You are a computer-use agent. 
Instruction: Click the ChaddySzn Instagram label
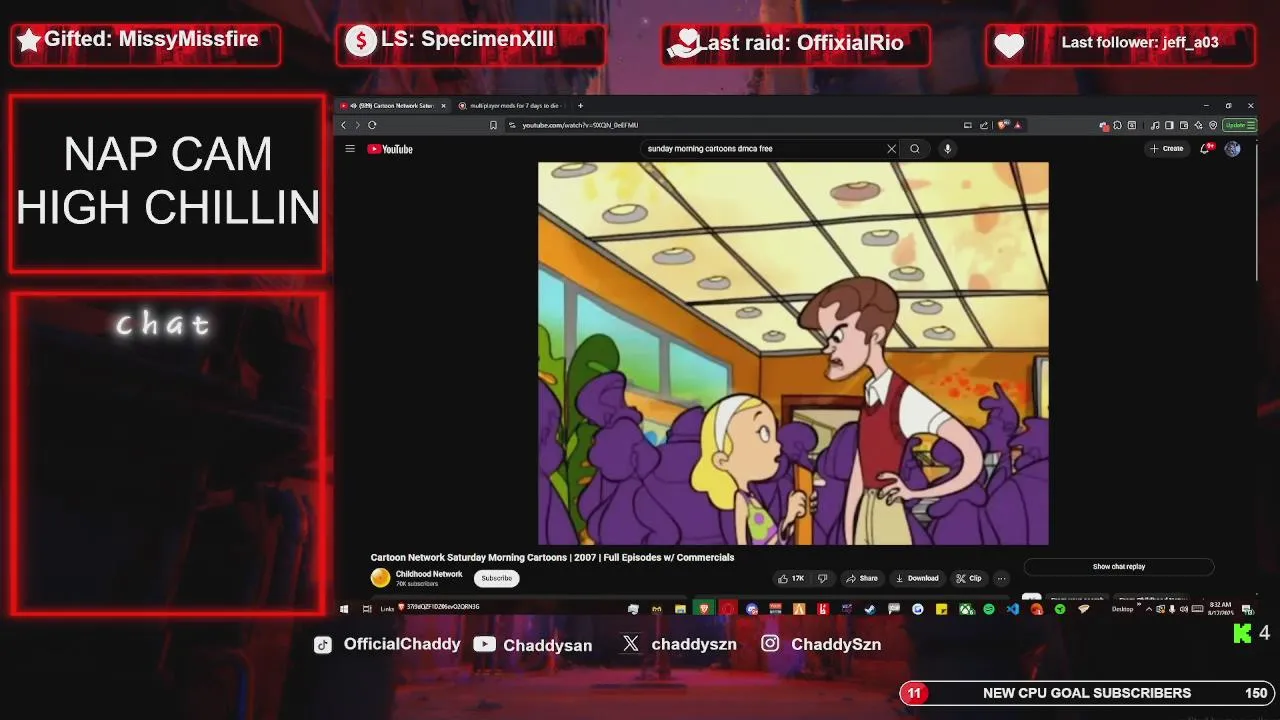click(x=836, y=644)
